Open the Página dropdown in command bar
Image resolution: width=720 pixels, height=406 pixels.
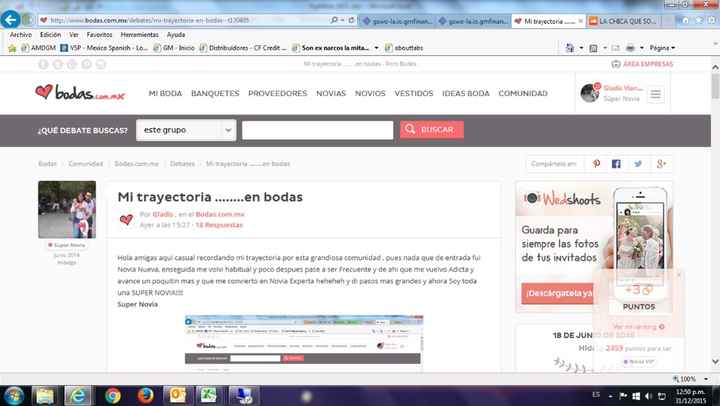tap(662, 48)
